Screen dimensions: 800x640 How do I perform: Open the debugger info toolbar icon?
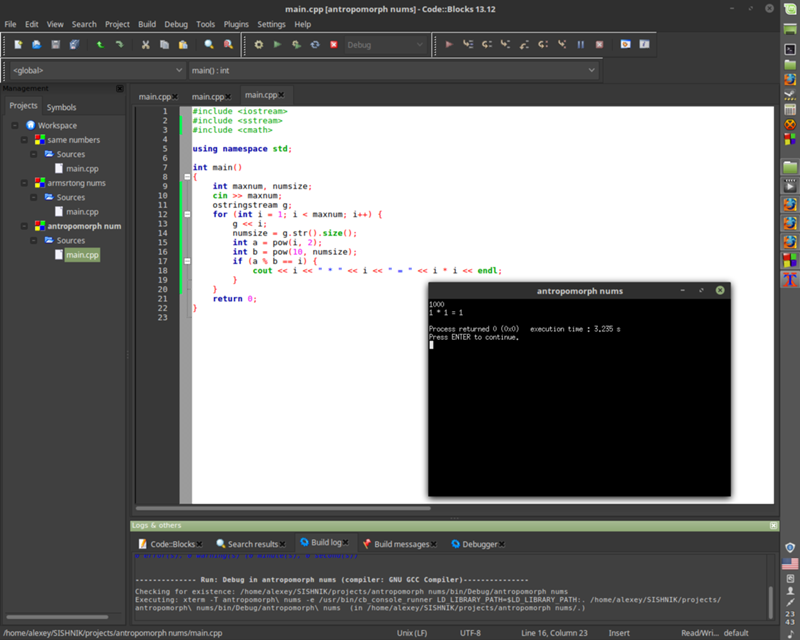click(644, 44)
